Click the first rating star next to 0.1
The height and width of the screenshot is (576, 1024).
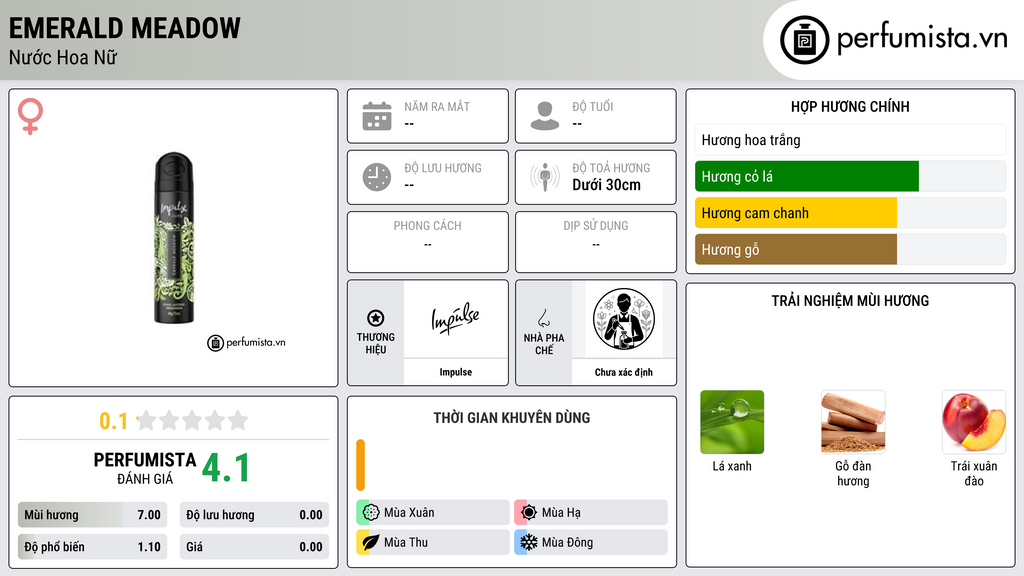click(x=147, y=420)
